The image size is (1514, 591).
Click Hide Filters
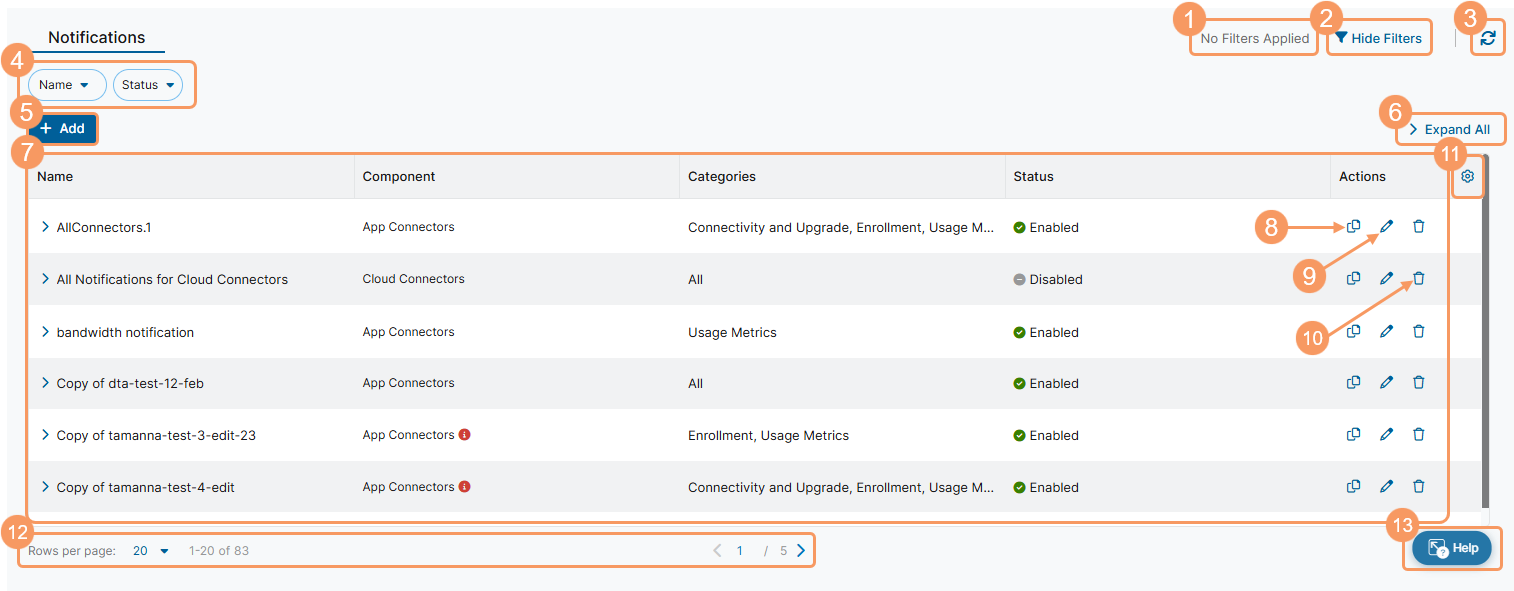(1378, 38)
